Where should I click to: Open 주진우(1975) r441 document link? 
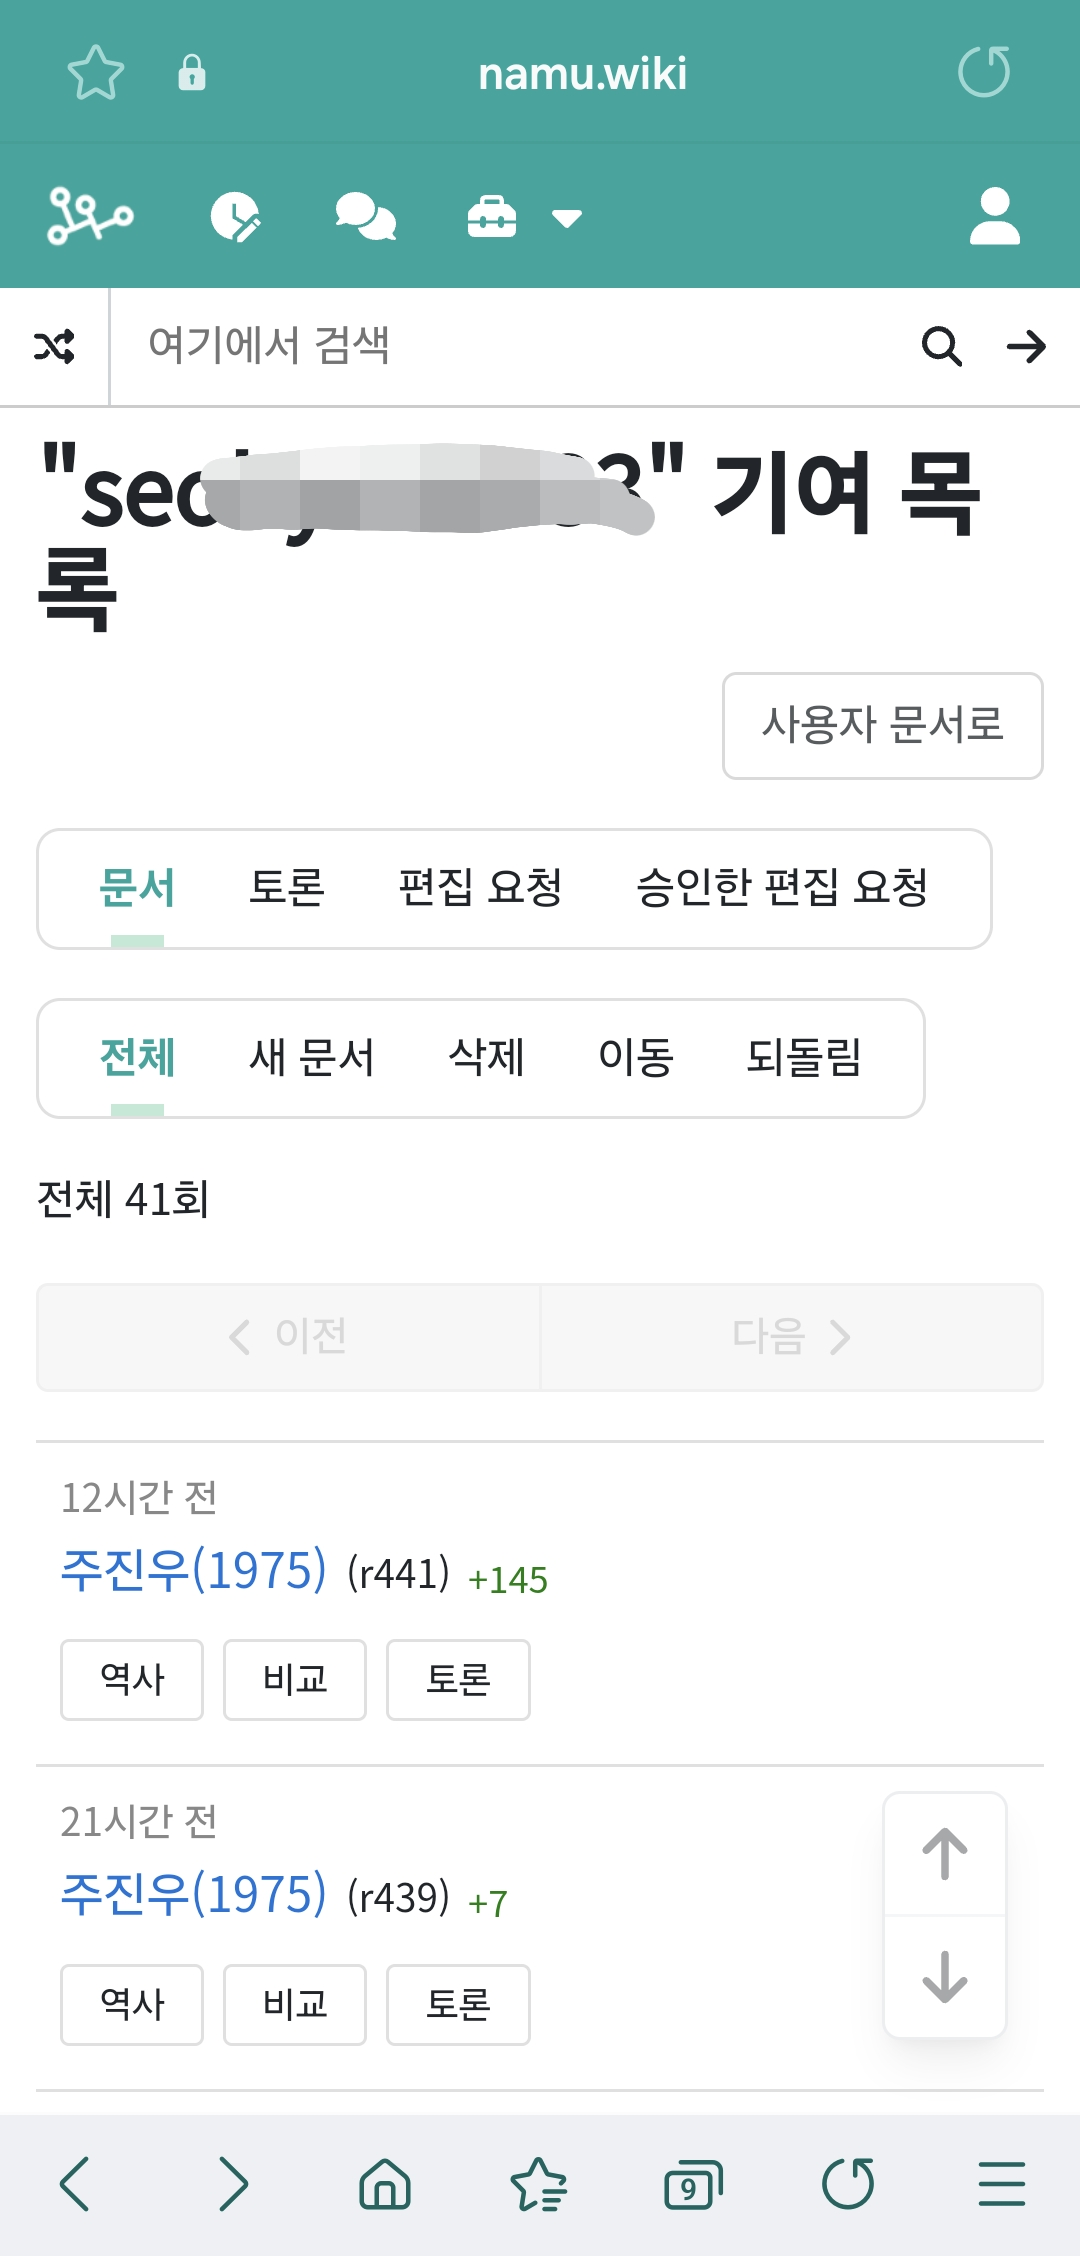(194, 1570)
